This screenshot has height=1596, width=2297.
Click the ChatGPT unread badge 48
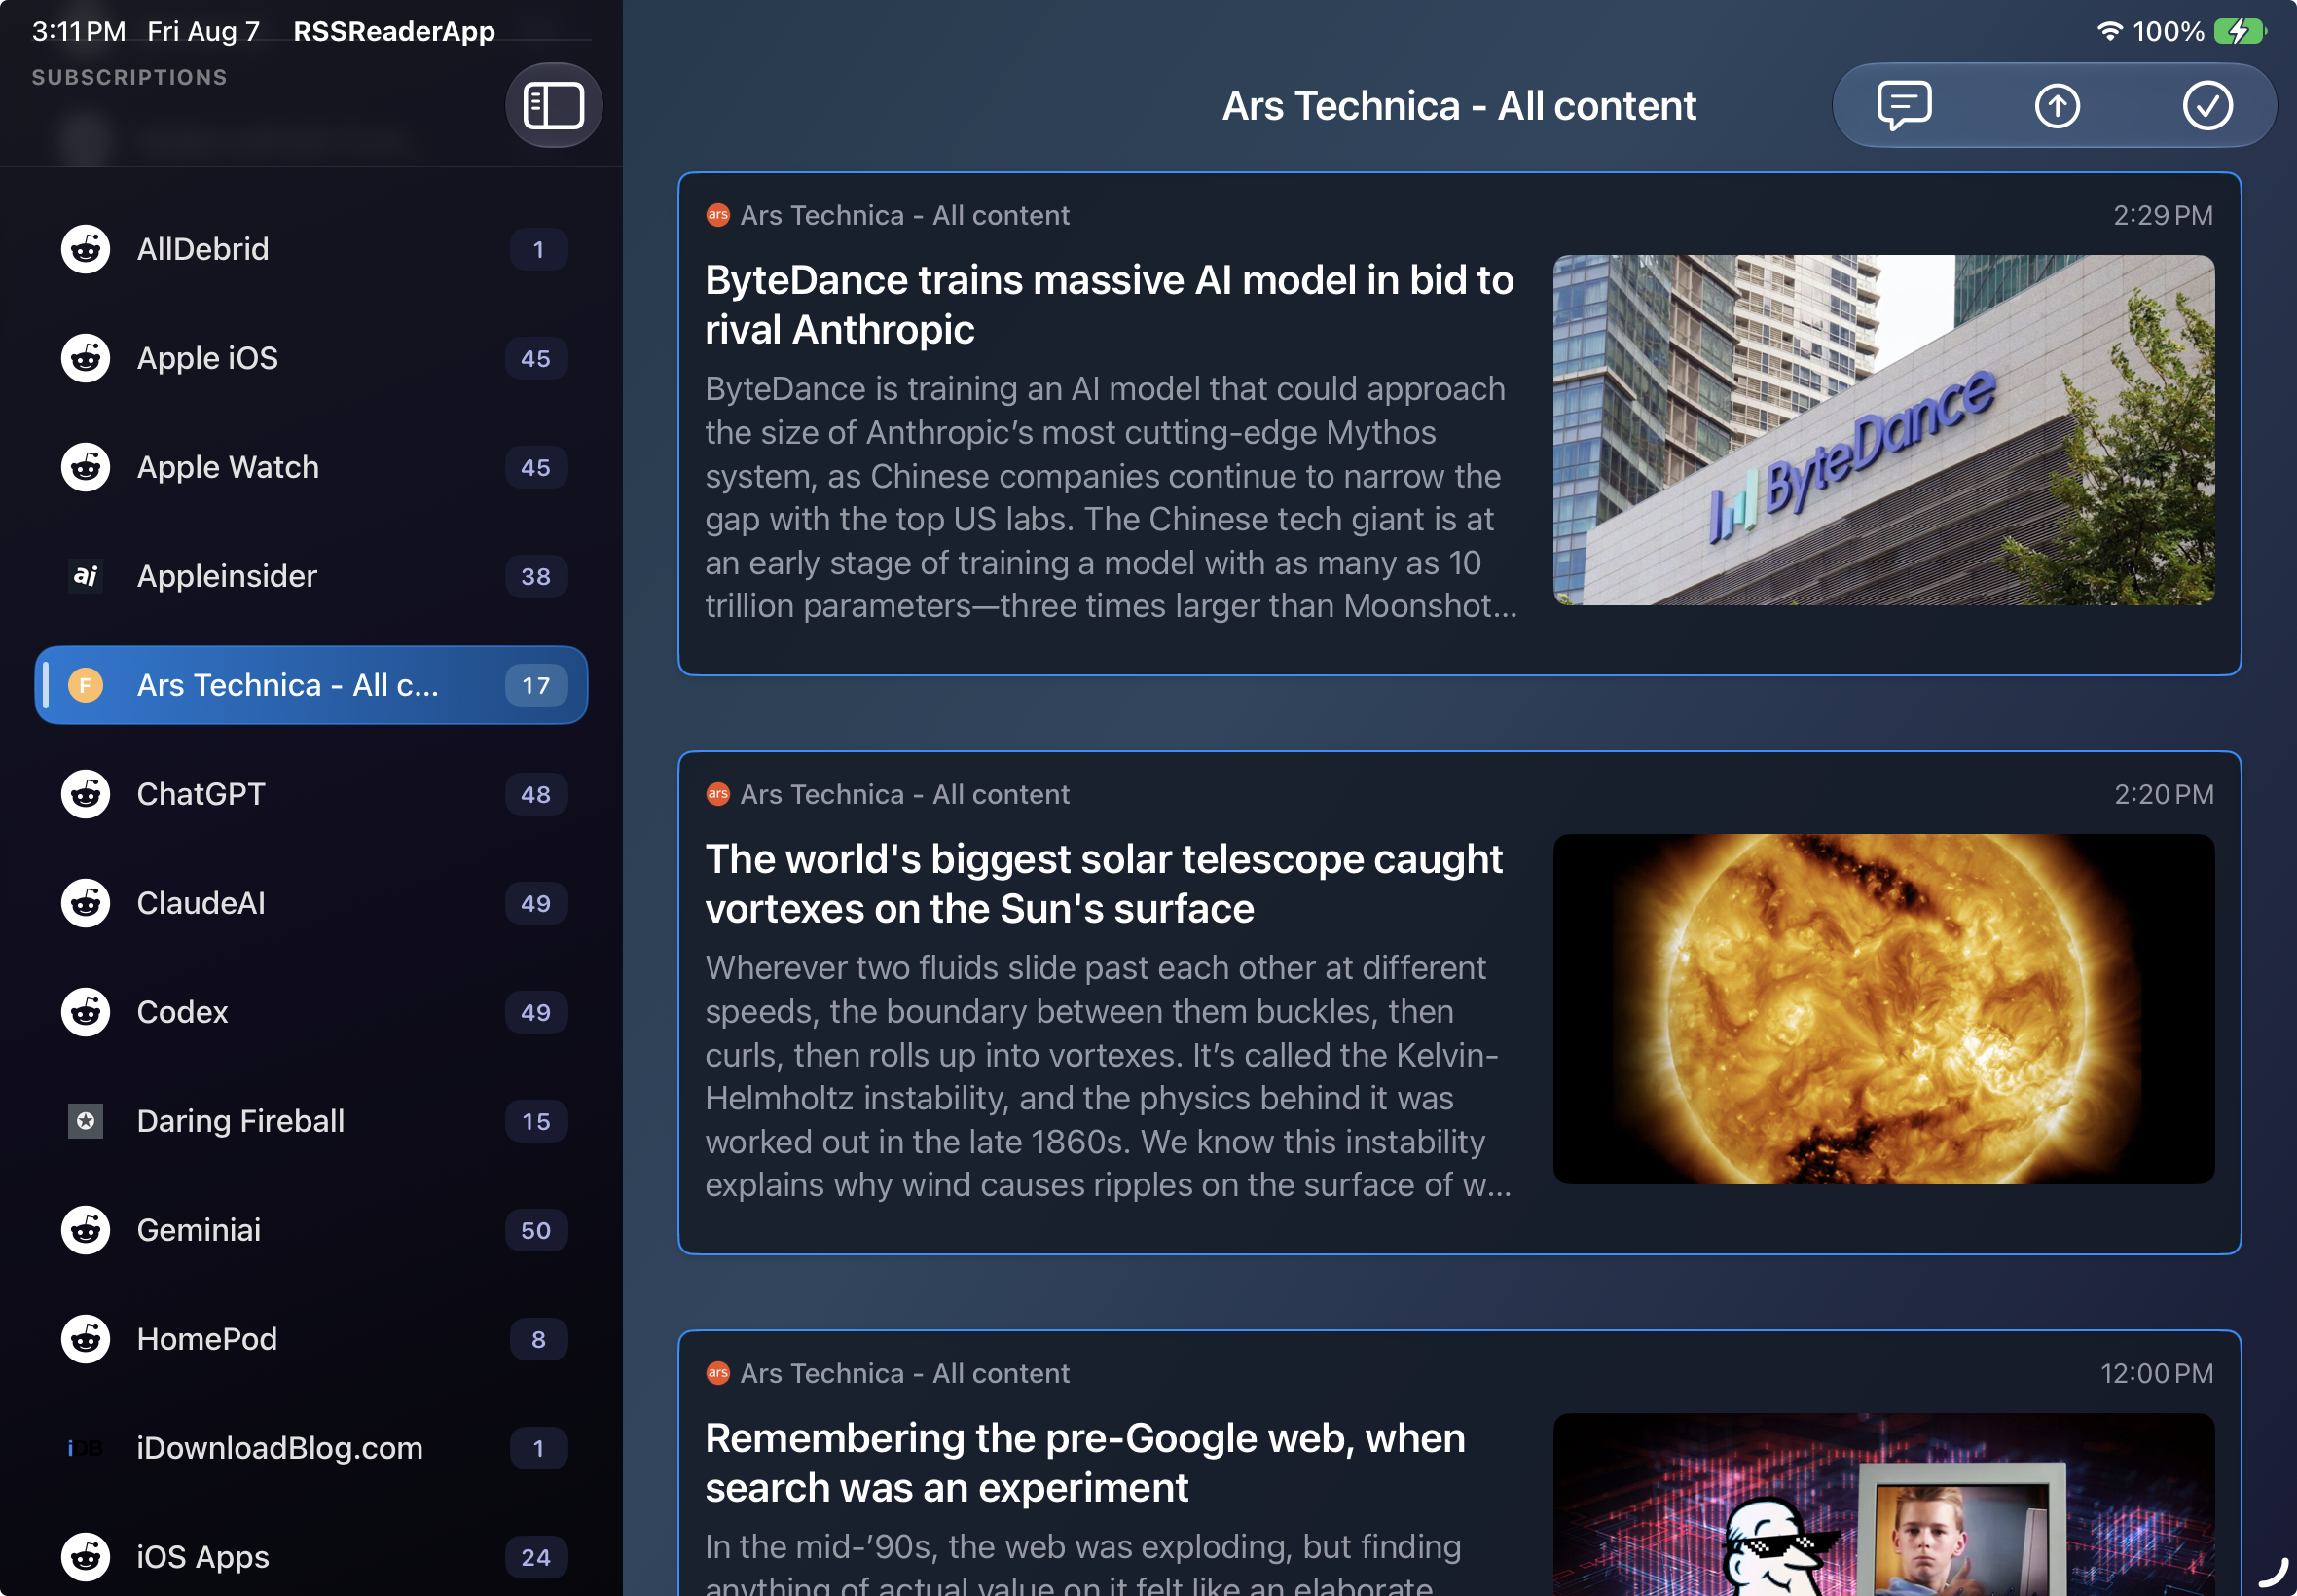click(536, 794)
